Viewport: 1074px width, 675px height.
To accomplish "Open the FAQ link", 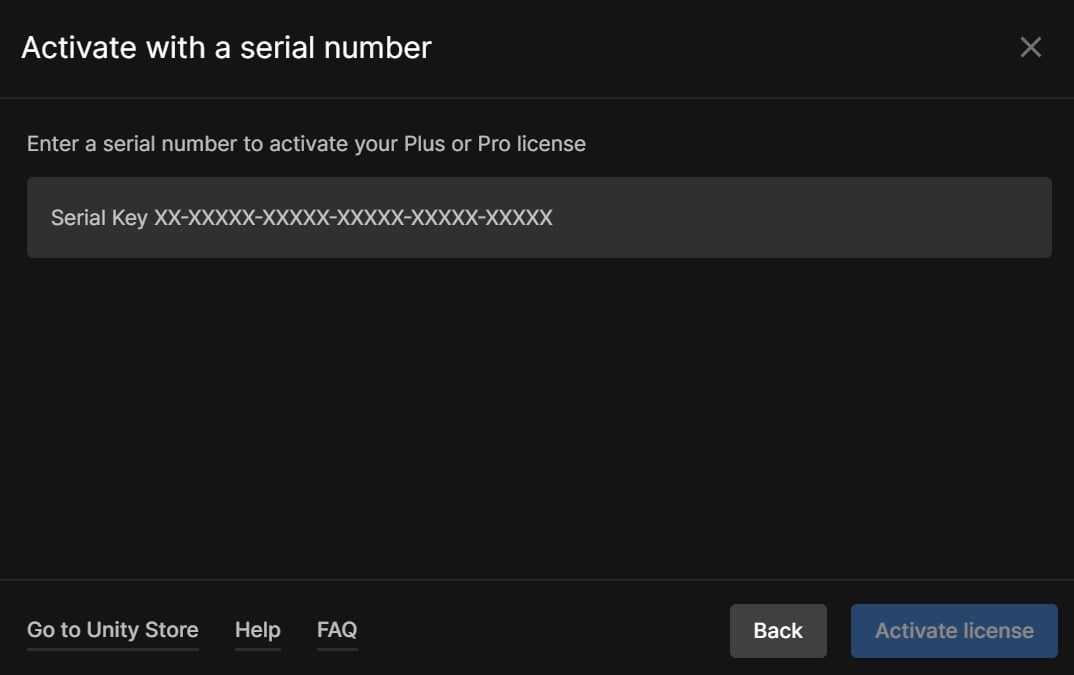I will [x=336, y=630].
